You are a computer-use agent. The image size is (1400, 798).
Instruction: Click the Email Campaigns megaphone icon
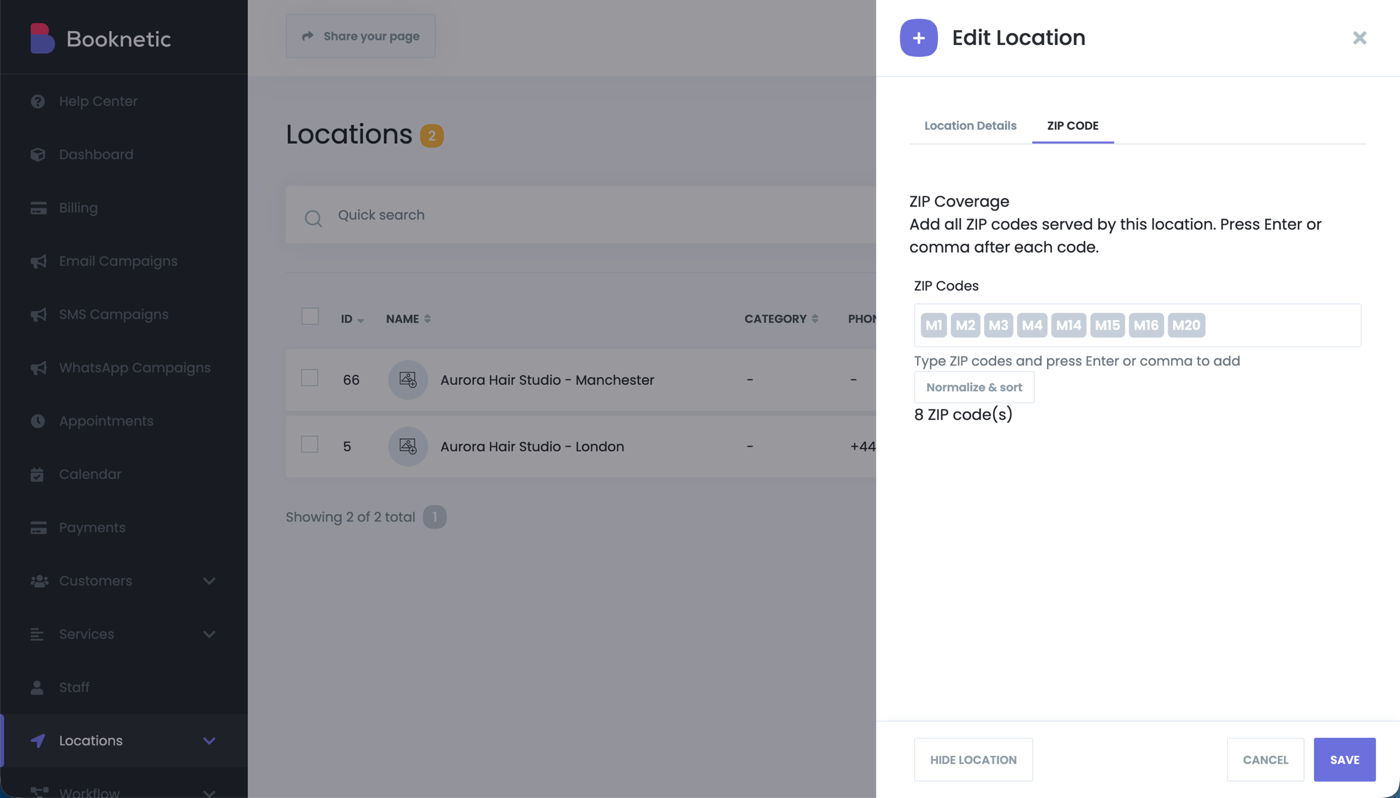tap(38, 261)
